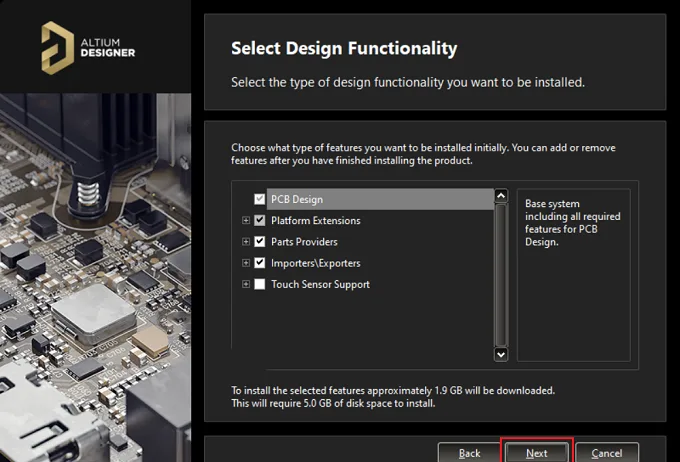Select the PCB Design row
Screen dimensions: 680x462
[380, 199]
